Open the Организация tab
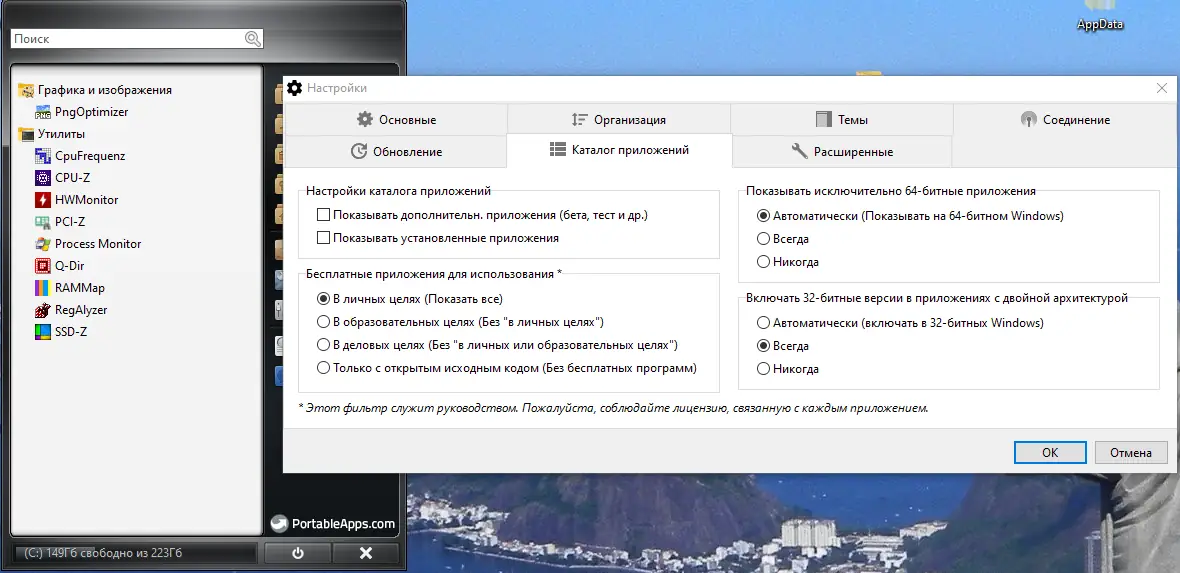Viewport: 1180px width, 573px height. (x=618, y=120)
